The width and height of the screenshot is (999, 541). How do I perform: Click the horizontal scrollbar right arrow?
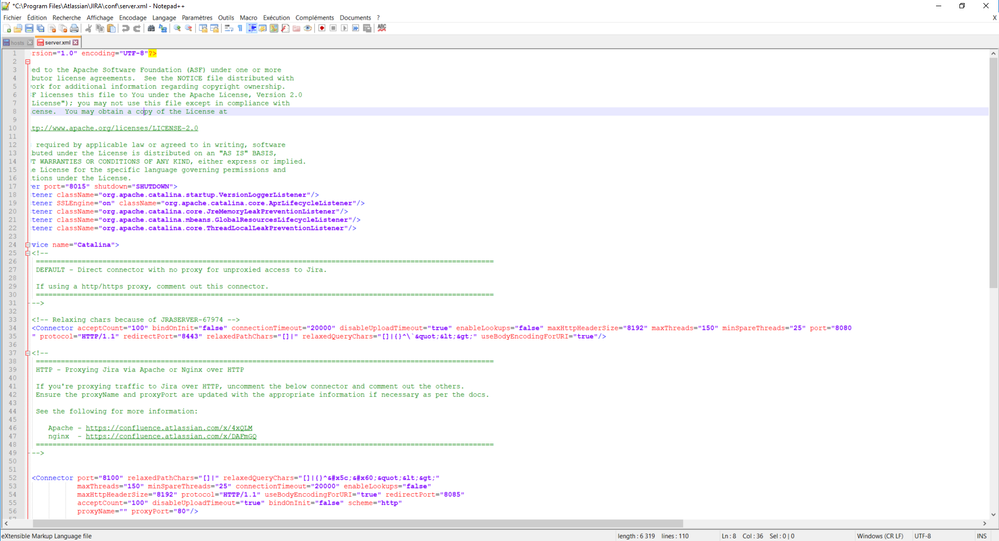point(984,523)
